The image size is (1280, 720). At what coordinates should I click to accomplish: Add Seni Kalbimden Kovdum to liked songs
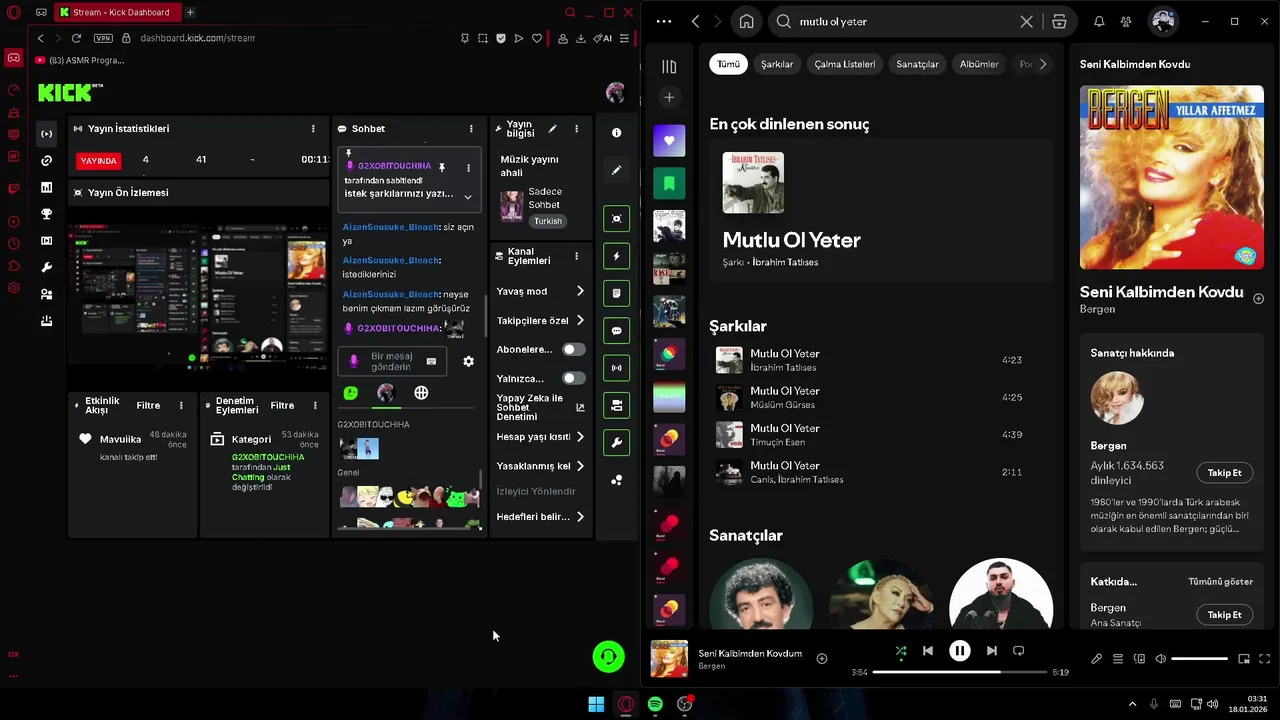click(822, 658)
